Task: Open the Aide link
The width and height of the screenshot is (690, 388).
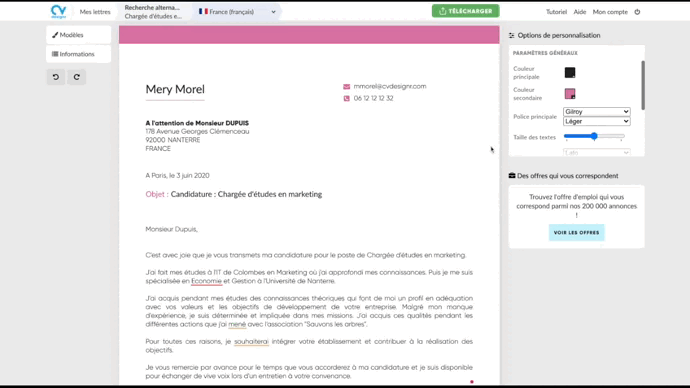Action: [x=580, y=12]
